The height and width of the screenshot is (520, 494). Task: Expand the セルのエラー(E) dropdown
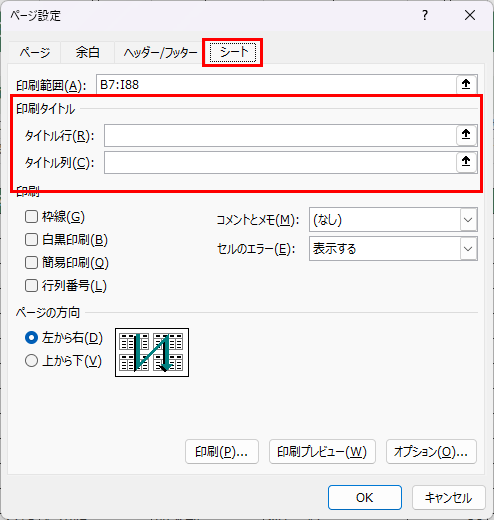coord(393,249)
